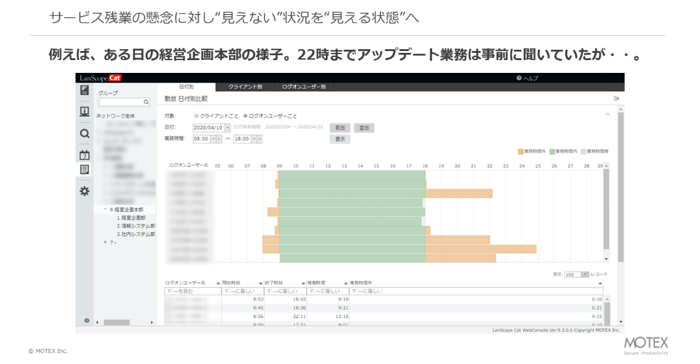Open the 09:00 start time dropdown
Viewport: 700px width, 364px height.
point(213,139)
